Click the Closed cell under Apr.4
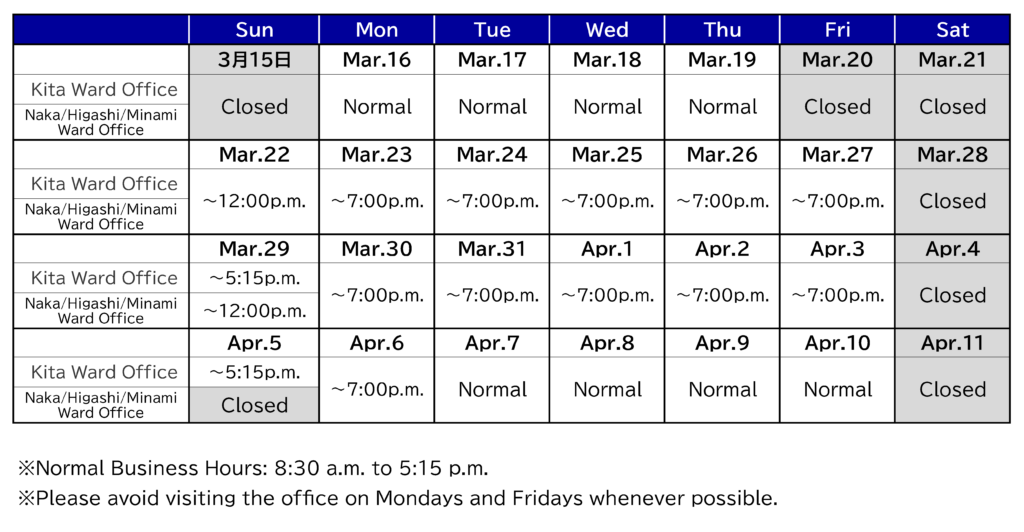Viewport: 1024px width, 532px height. [952, 295]
